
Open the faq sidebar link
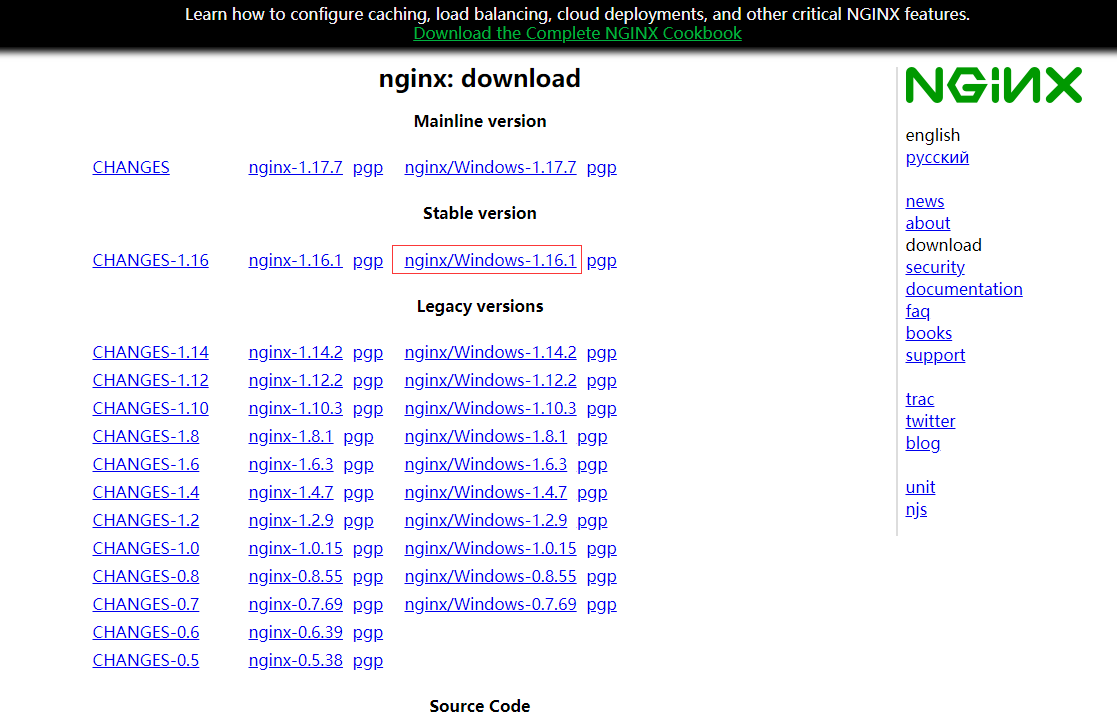[918, 311]
